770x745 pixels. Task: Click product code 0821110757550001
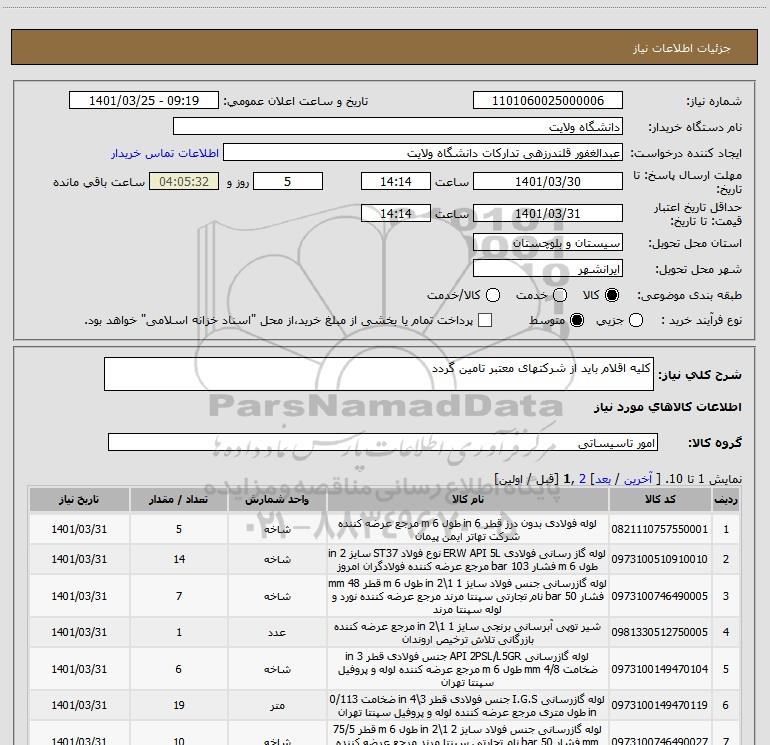coord(660,529)
